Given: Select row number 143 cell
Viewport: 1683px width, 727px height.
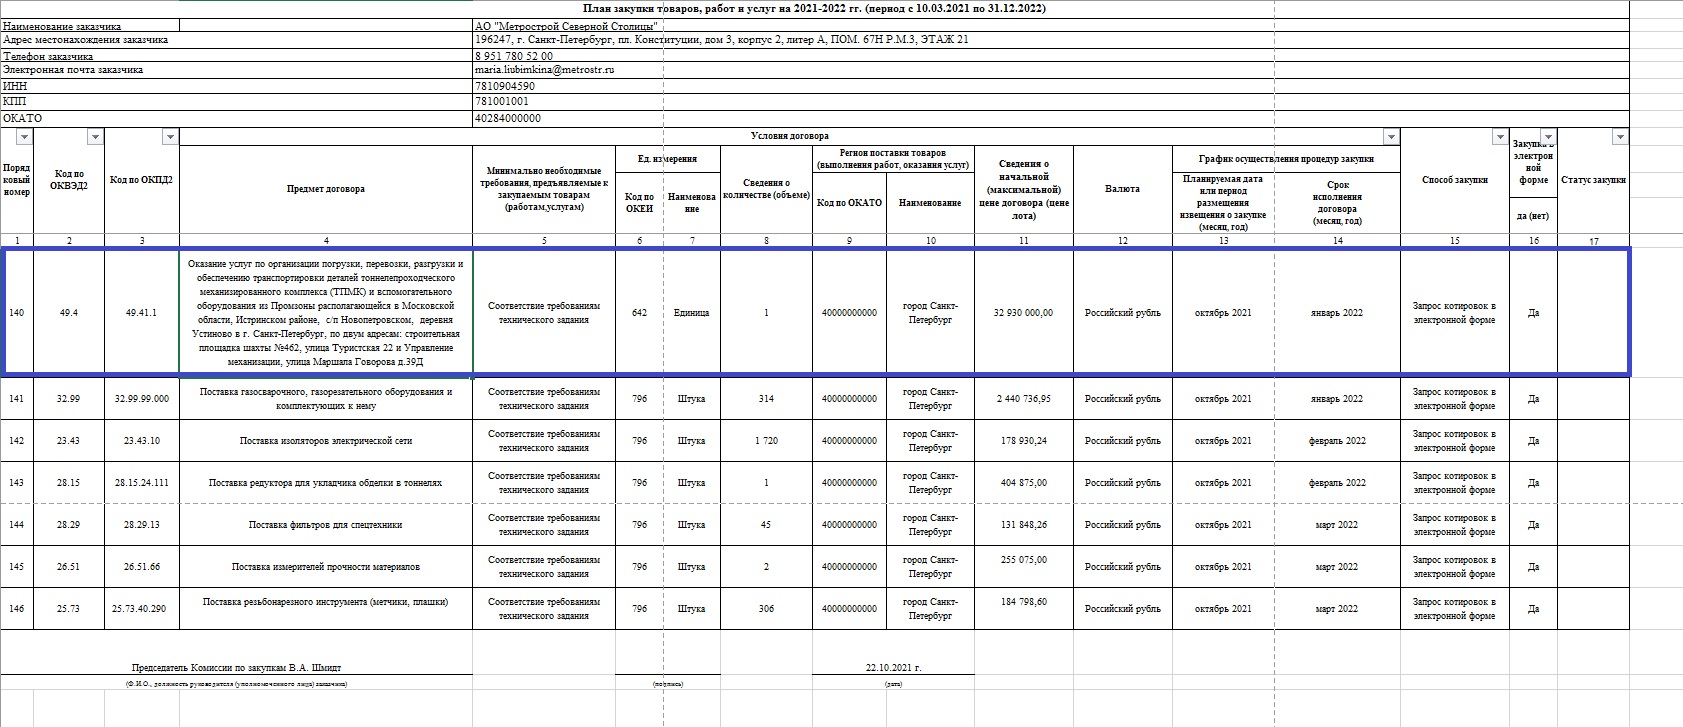Looking at the screenshot, I should [x=17, y=483].
